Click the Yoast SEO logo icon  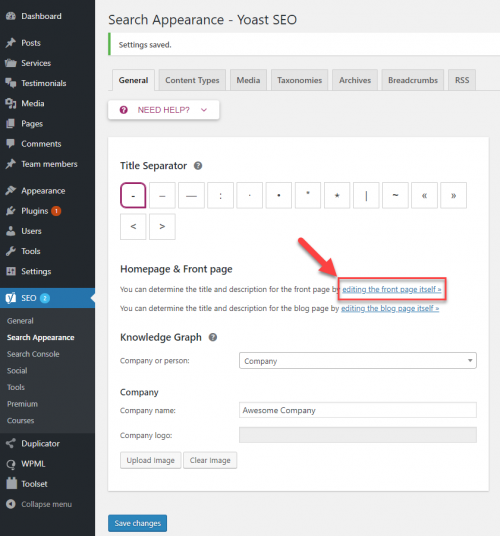click(11, 298)
